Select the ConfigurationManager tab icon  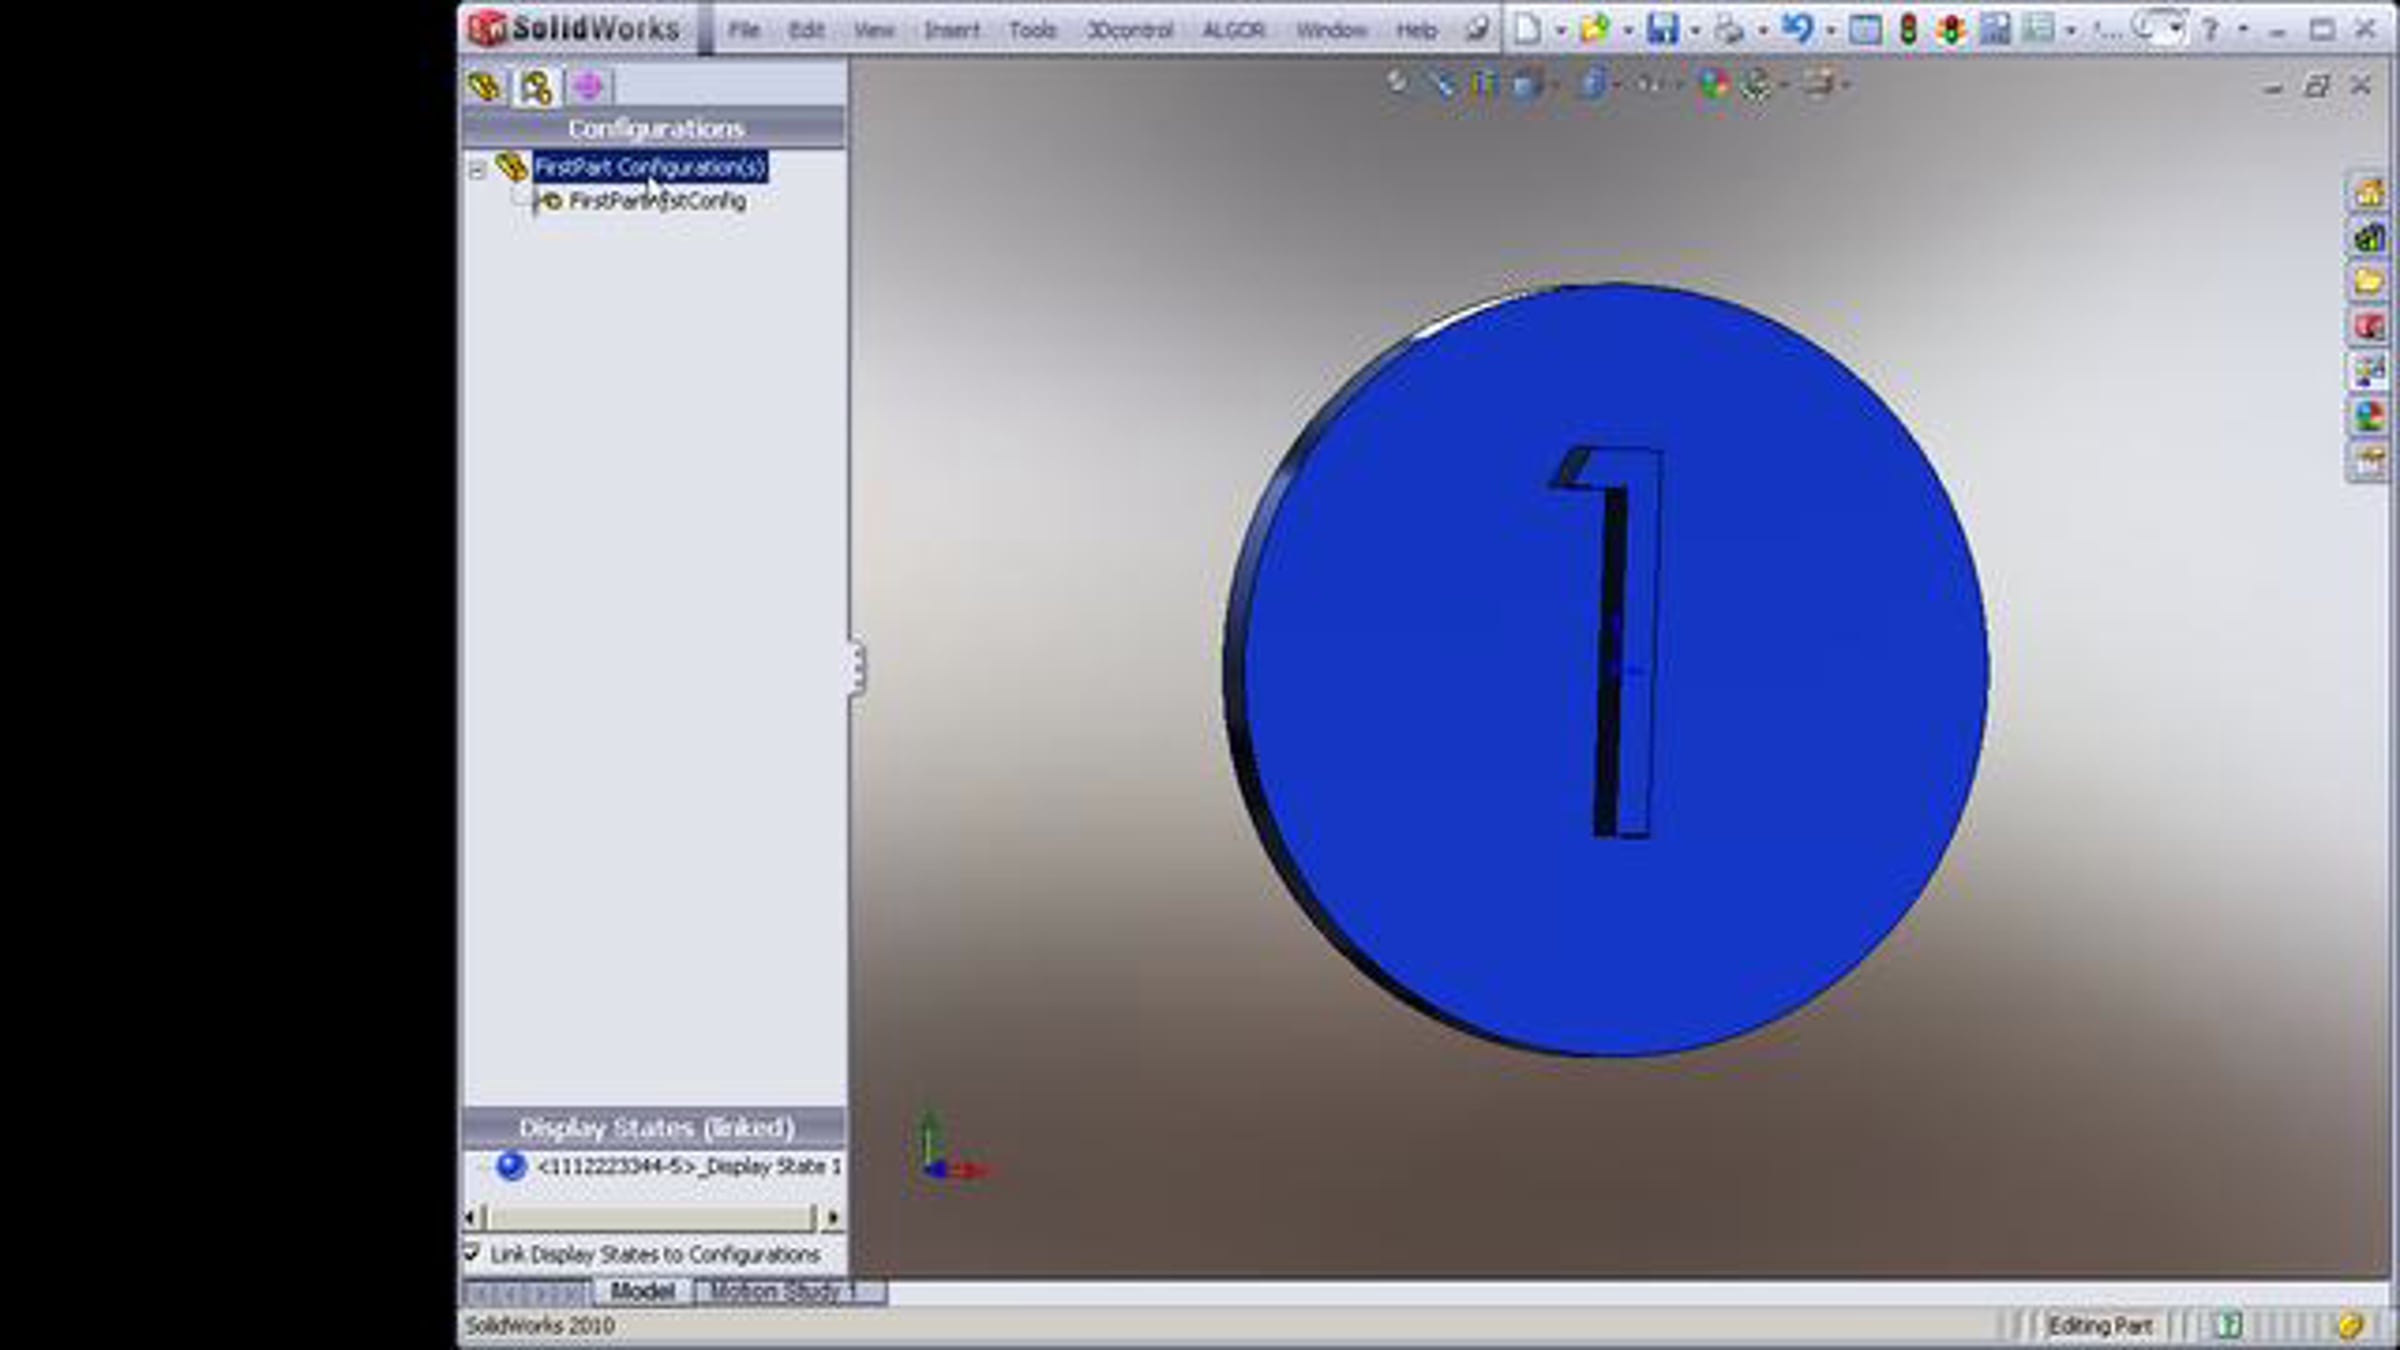(536, 87)
